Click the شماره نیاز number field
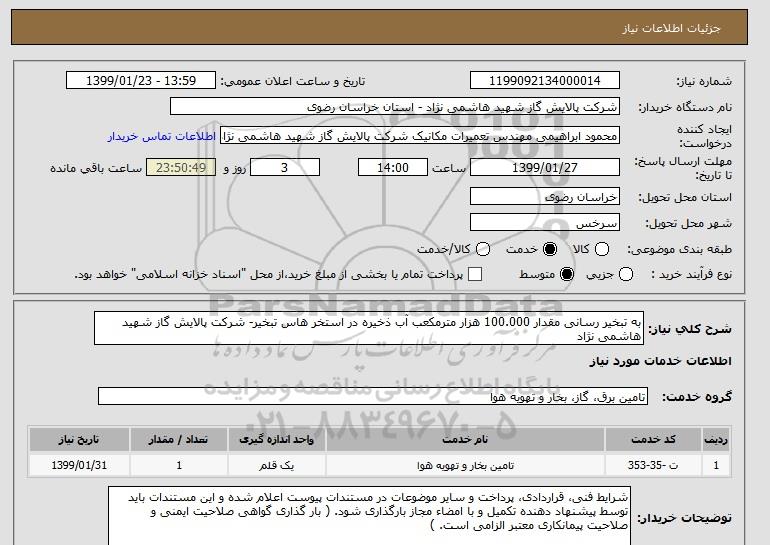The image size is (770, 545). point(545,81)
